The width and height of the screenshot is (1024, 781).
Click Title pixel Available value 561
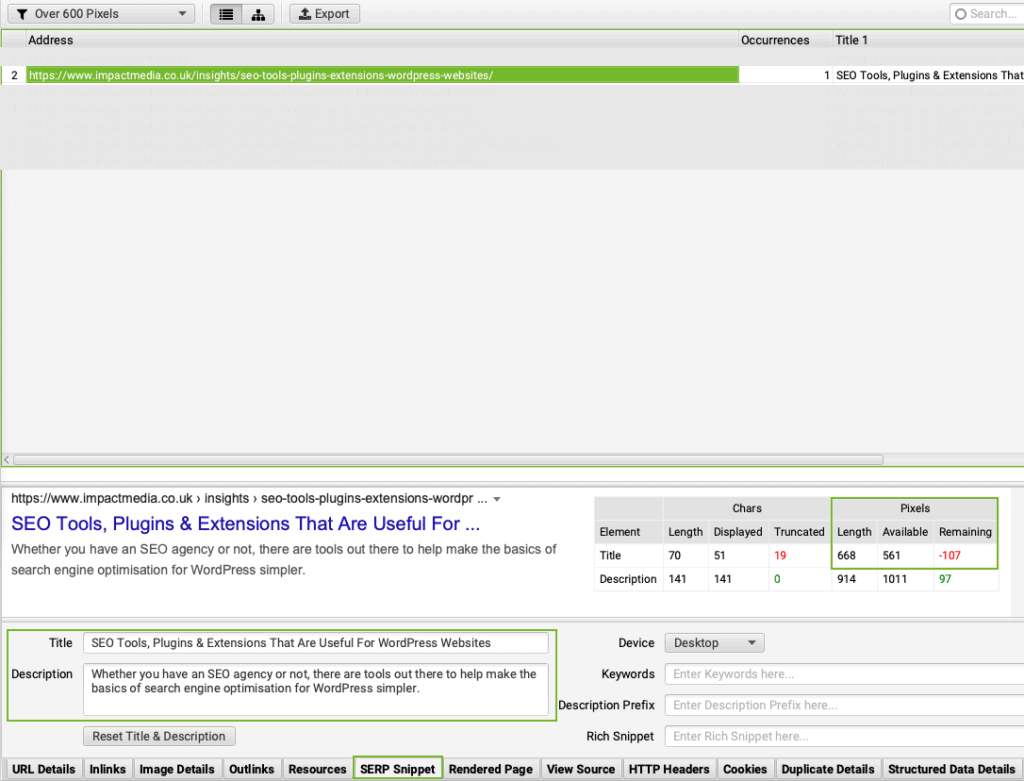891,556
